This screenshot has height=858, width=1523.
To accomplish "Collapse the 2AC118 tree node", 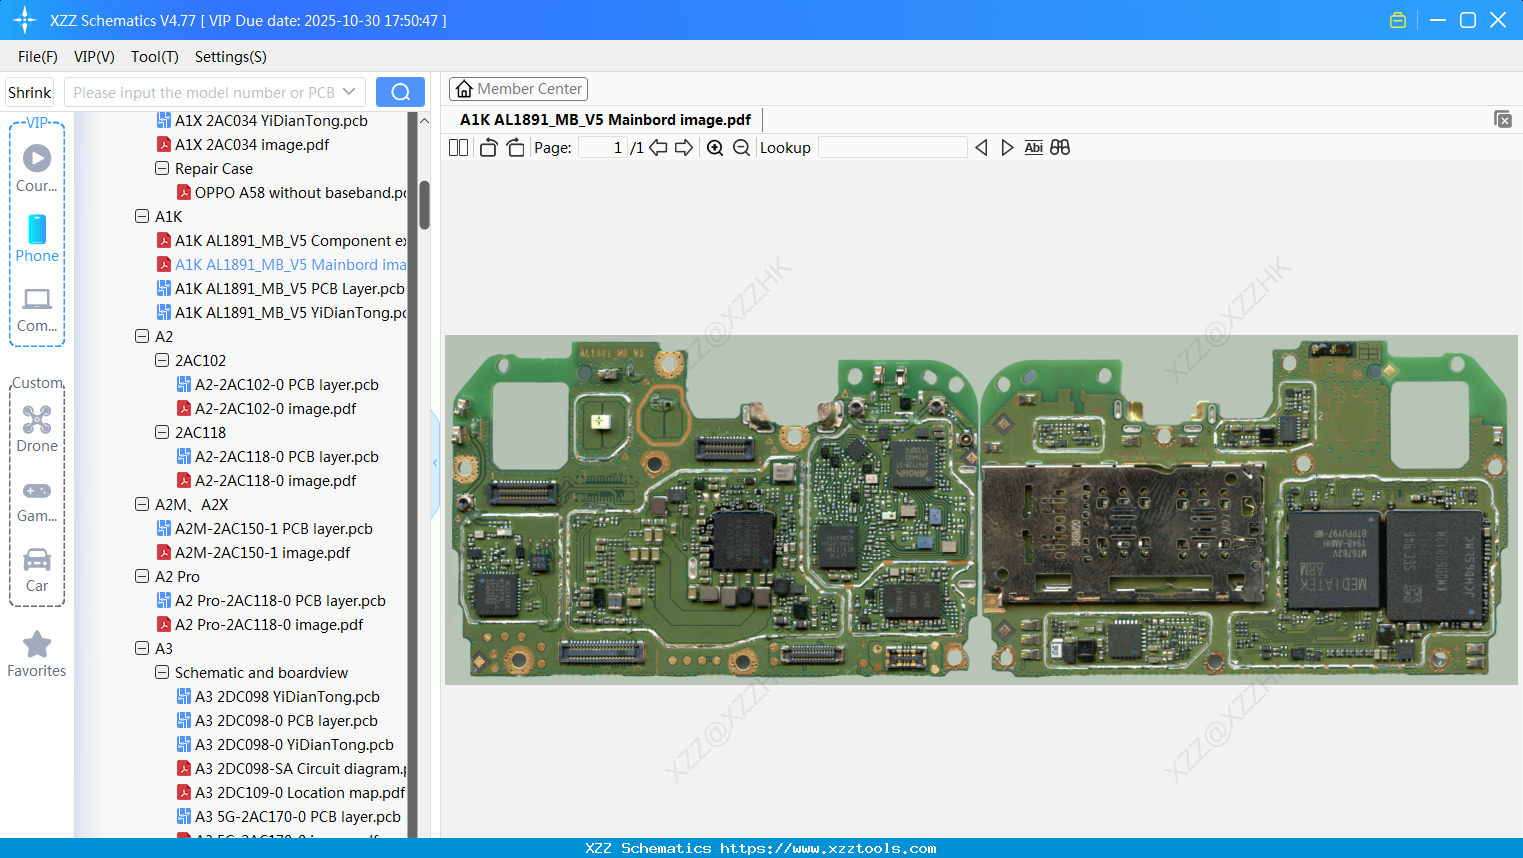I will tap(162, 433).
